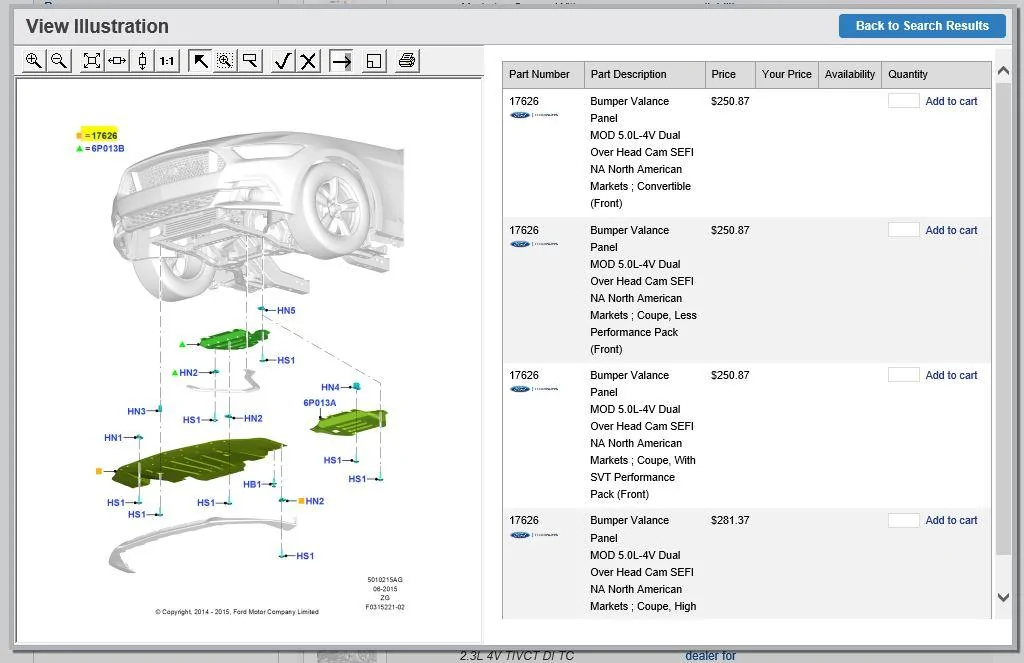Click the HN1 callout label

point(113,437)
